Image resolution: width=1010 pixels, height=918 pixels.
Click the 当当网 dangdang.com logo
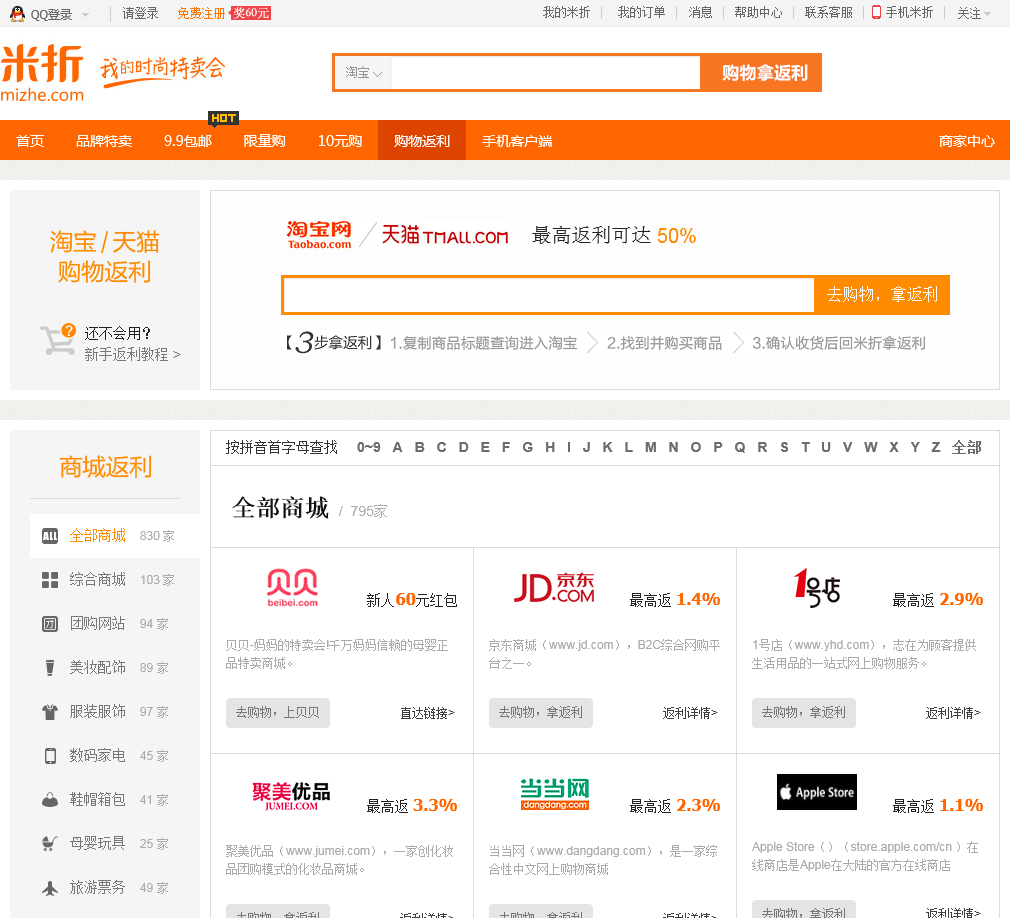555,794
